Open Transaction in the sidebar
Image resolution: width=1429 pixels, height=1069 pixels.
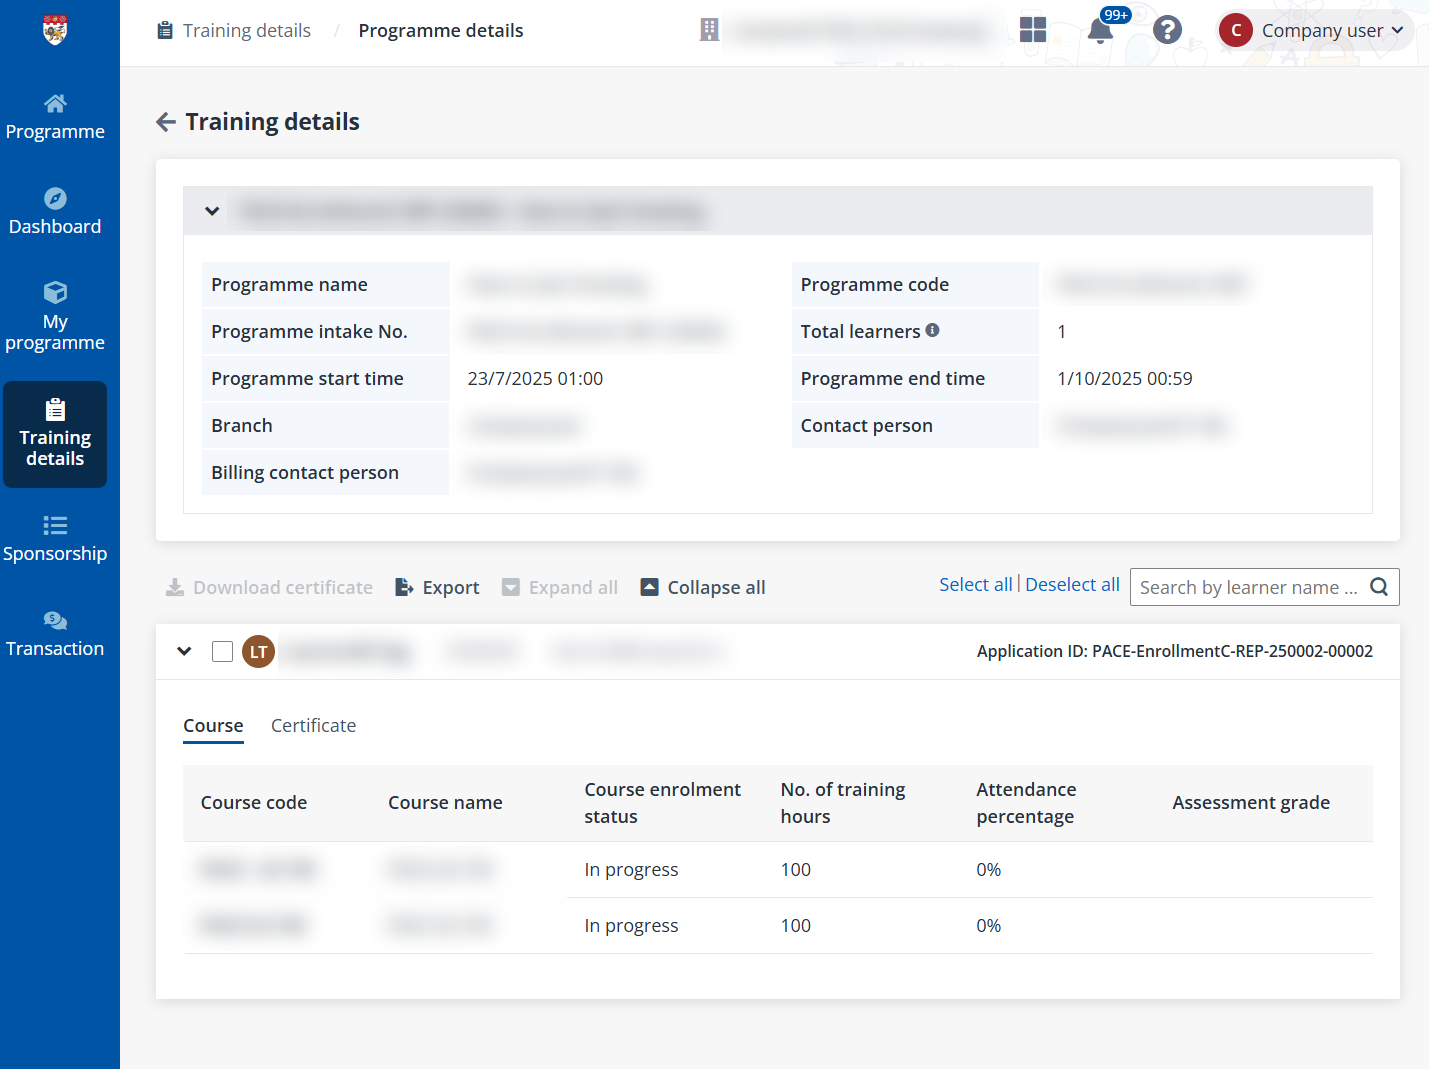tap(55, 635)
